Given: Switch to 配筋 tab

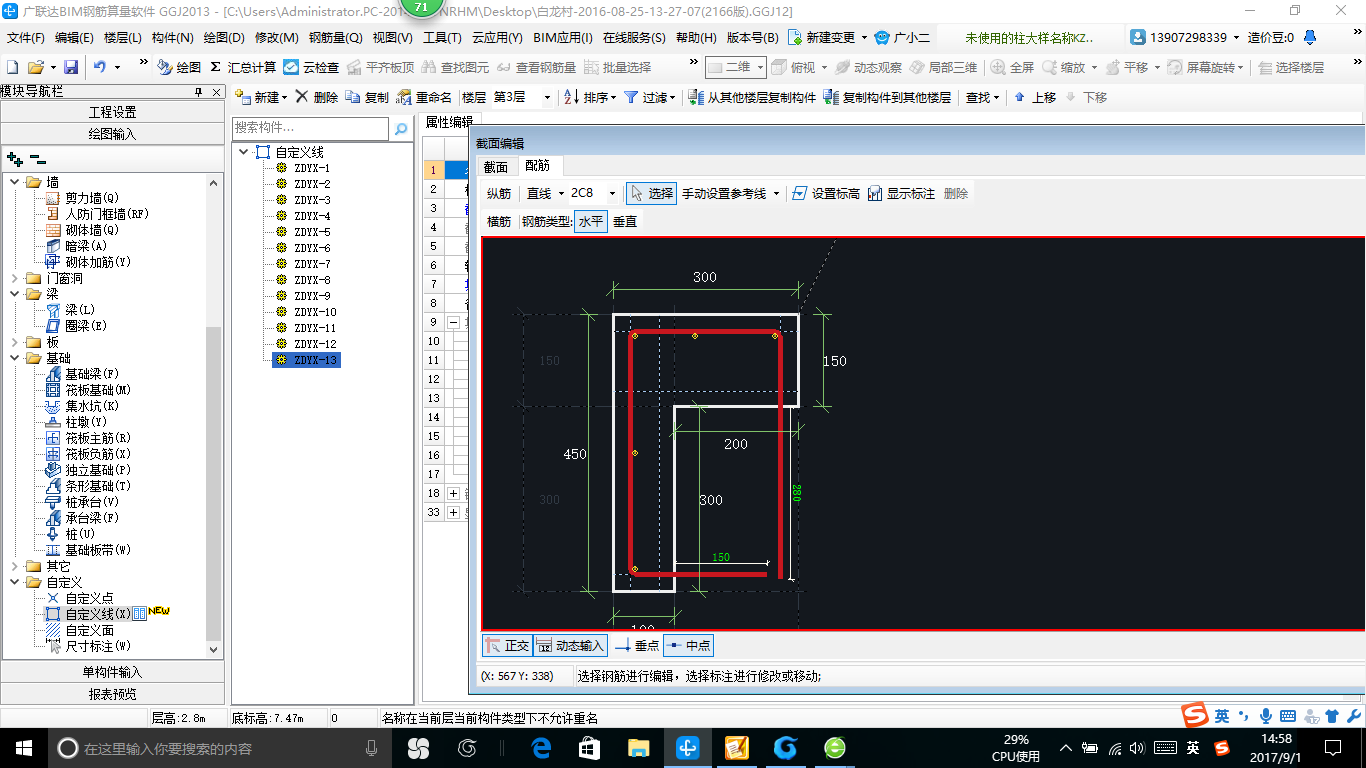Looking at the screenshot, I should tap(538, 166).
